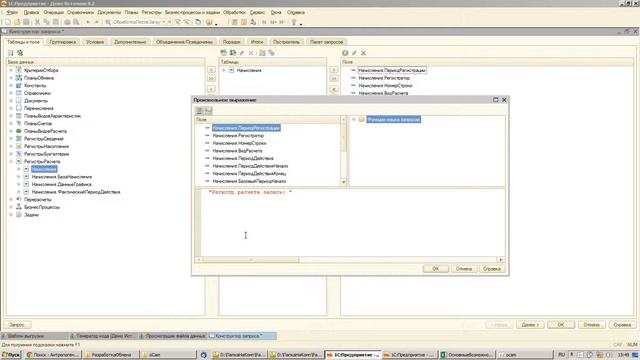Expand the КритерииОтбора tree node
This screenshot has width=640, height=360.
pyautogui.click(x=11, y=70)
